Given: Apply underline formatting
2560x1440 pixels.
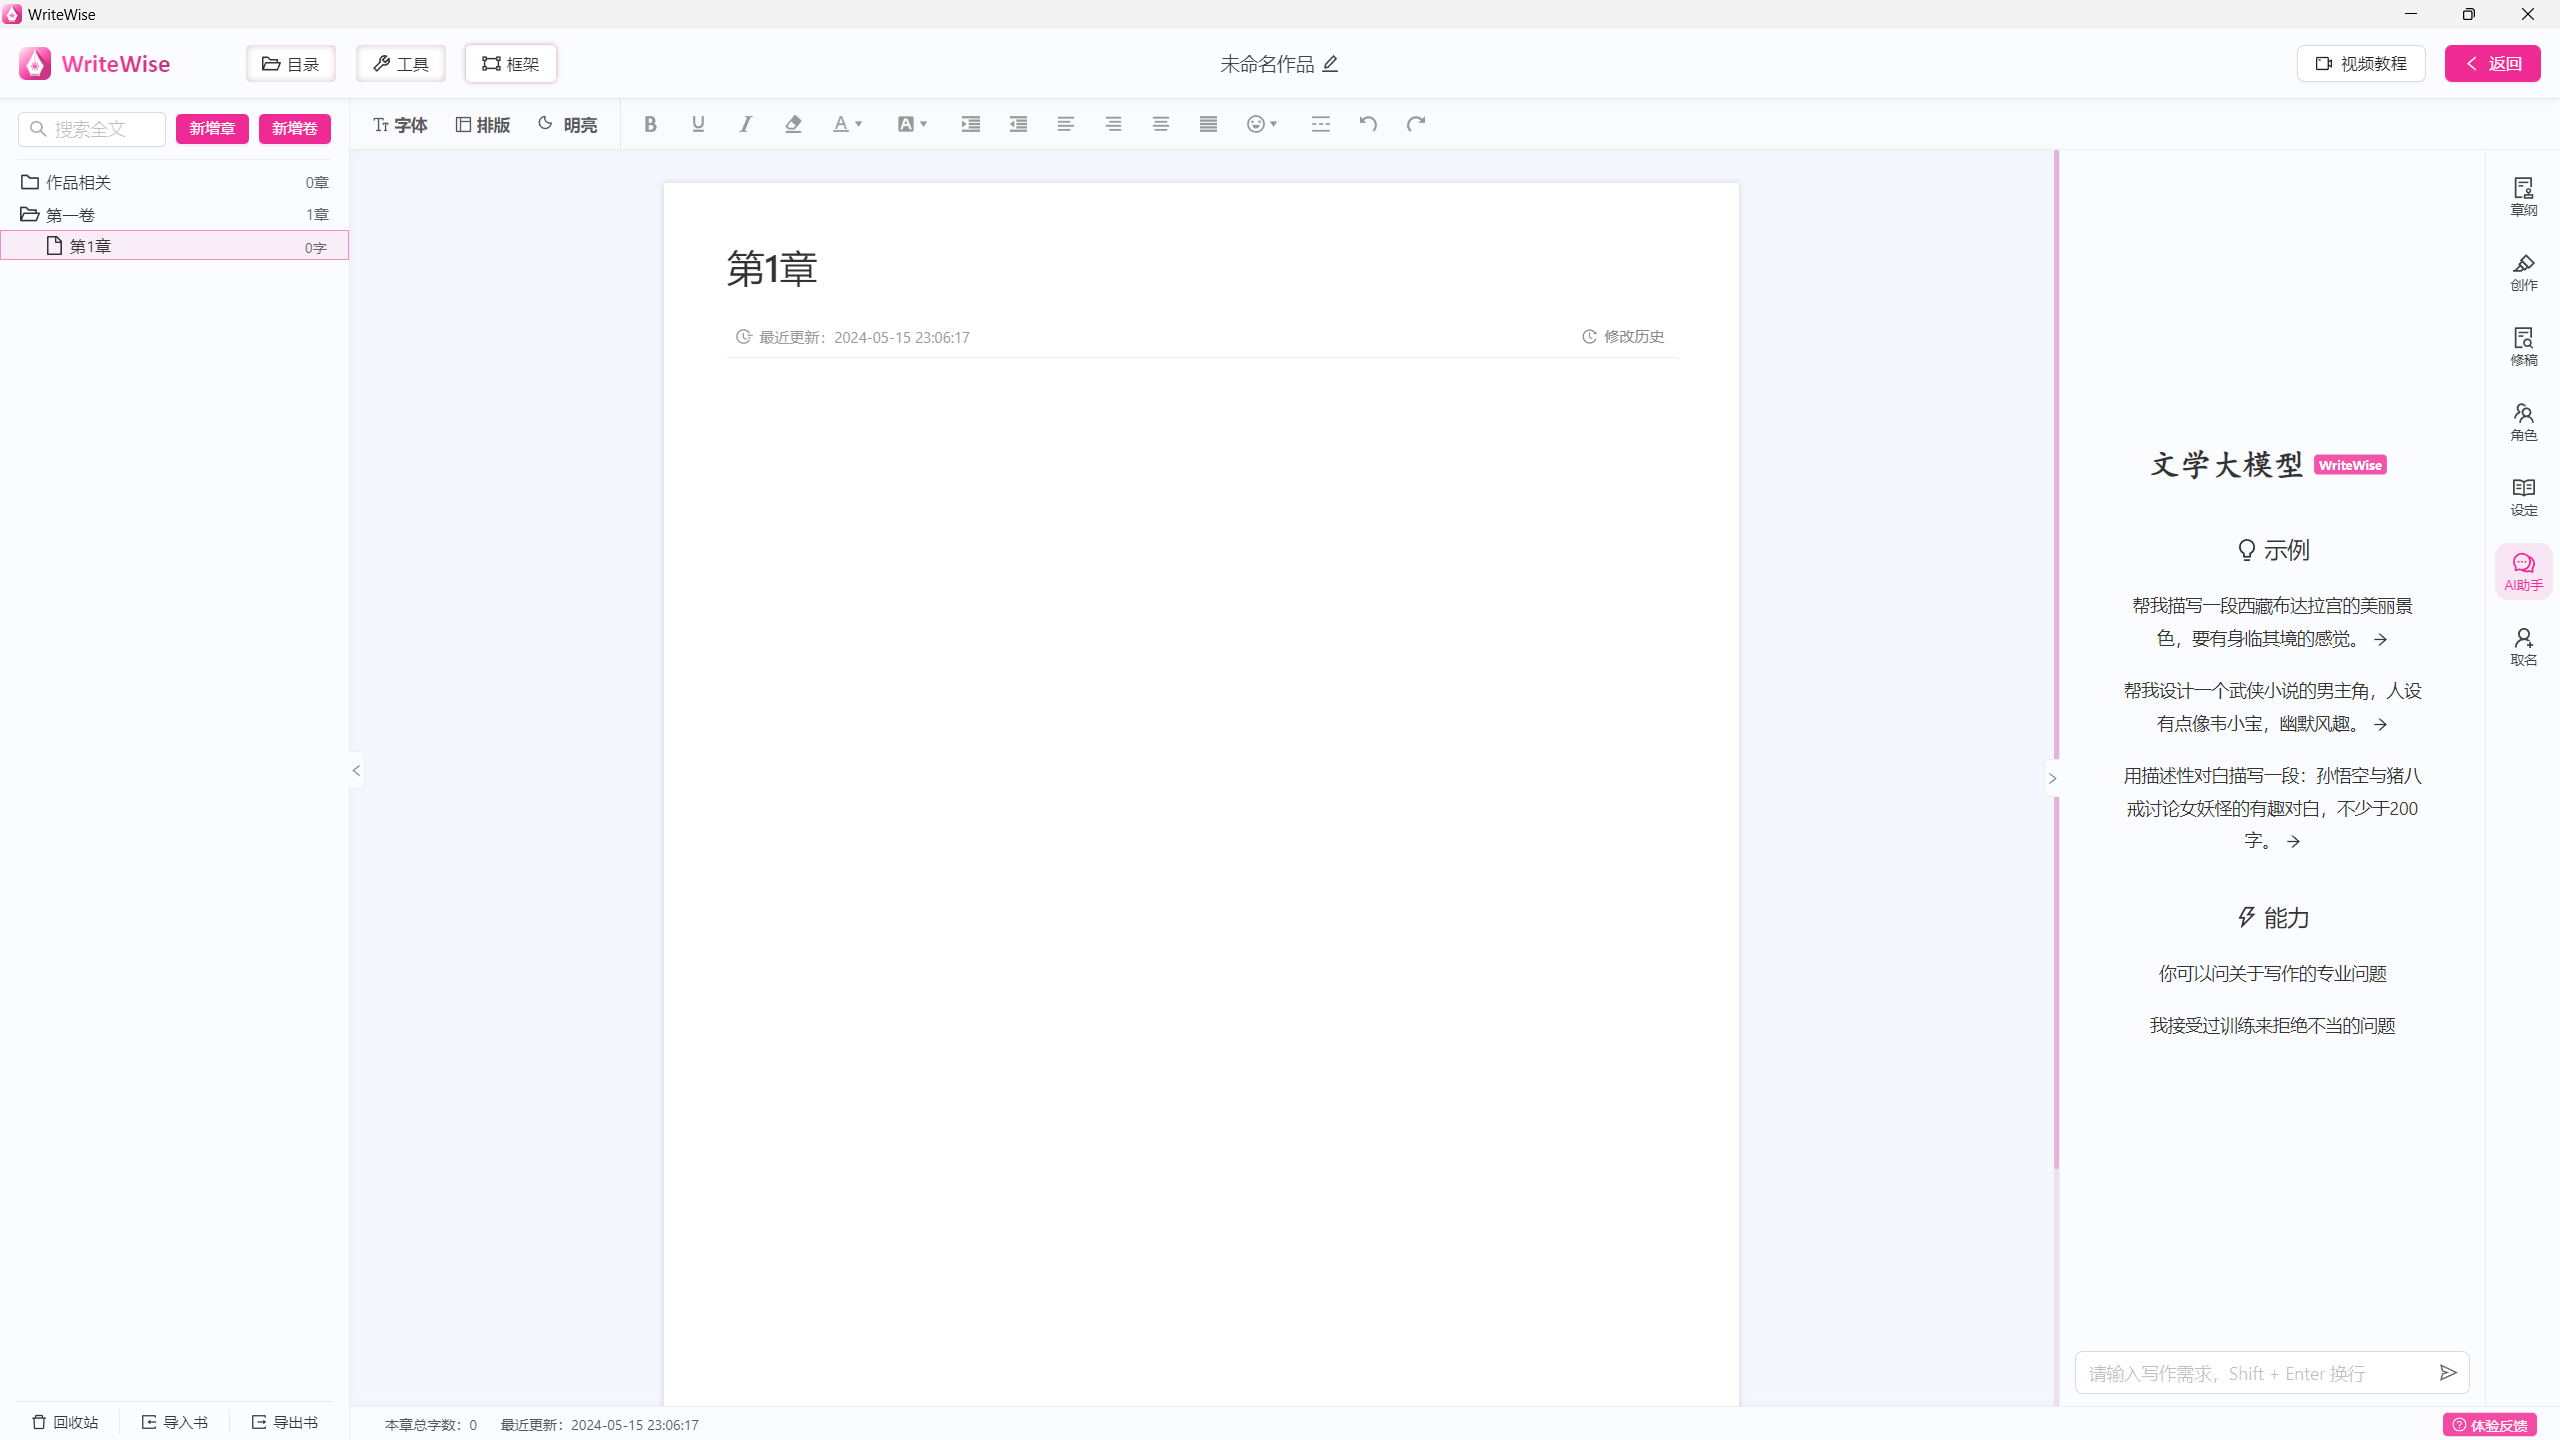Looking at the screenshot, I should [x=698, y=124].
